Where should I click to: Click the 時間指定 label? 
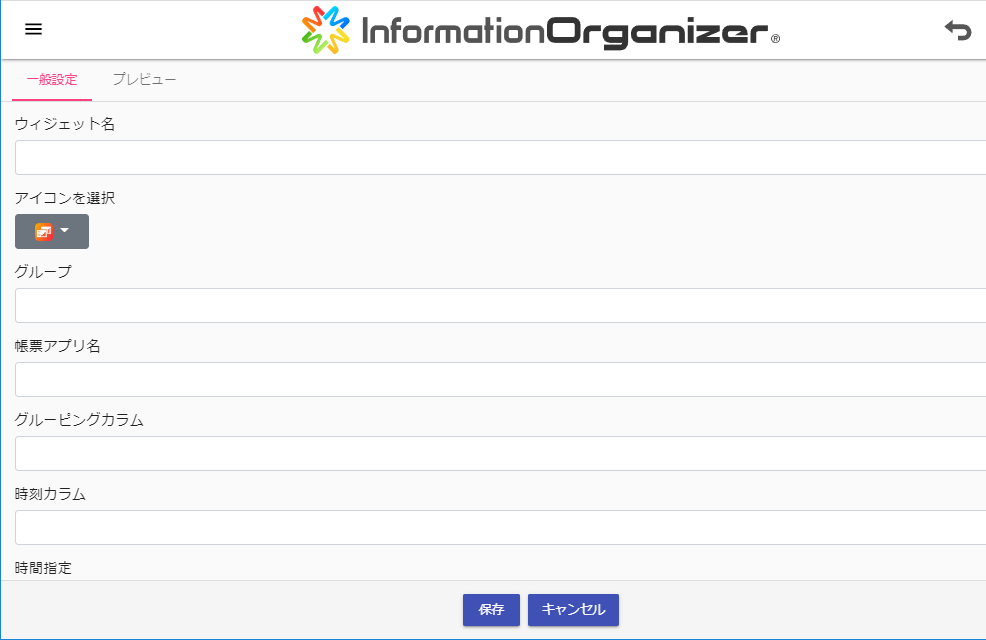43,568
